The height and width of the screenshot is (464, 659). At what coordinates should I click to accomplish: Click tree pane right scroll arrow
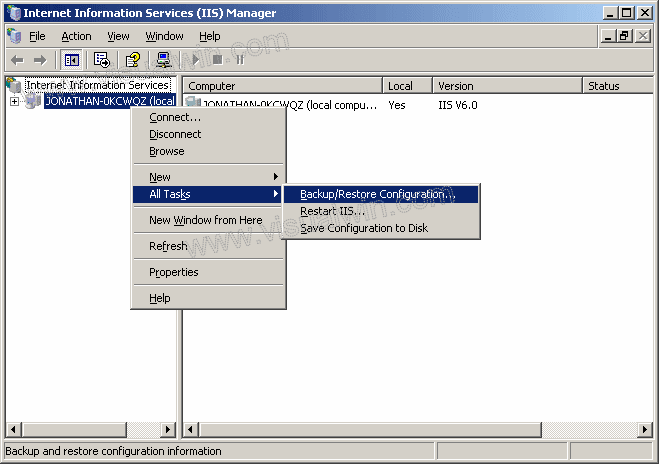[x=168, y=430]
